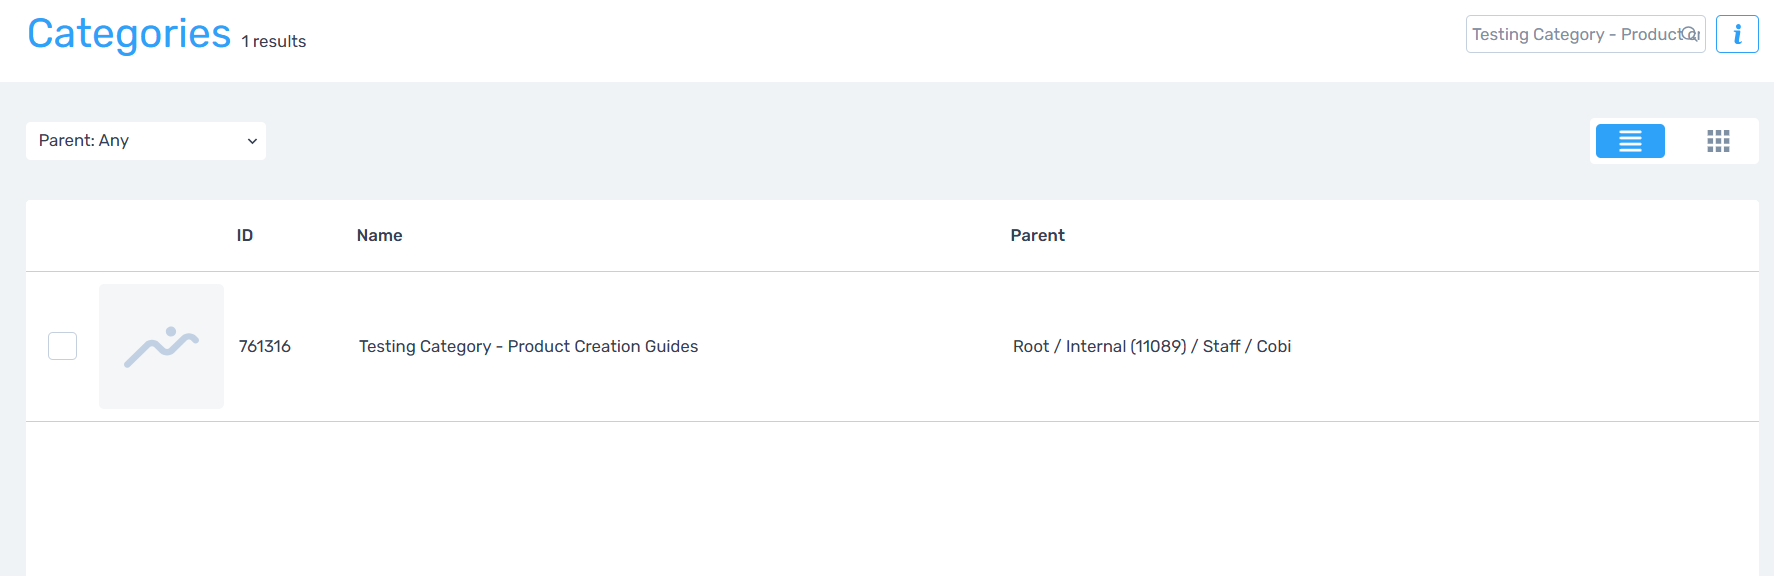The image size is (1774, 576).
Task: Switch to list view
Action: pos(1630,141)
